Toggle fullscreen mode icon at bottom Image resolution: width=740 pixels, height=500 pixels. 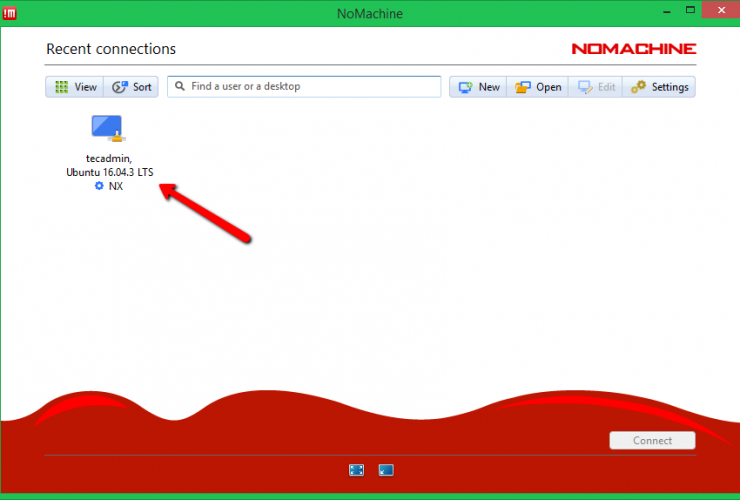pyautogui.click(x=356, y=469)
